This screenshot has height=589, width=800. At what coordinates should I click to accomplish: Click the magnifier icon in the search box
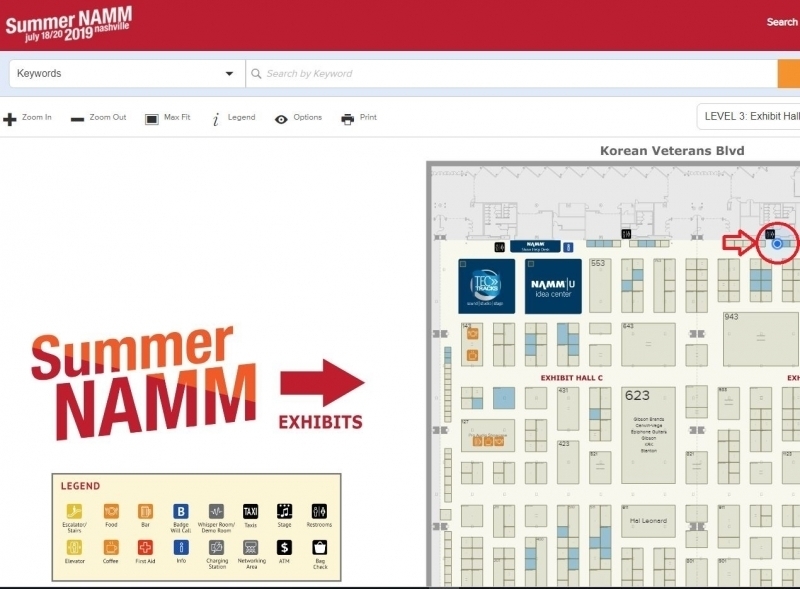(256, 74)
